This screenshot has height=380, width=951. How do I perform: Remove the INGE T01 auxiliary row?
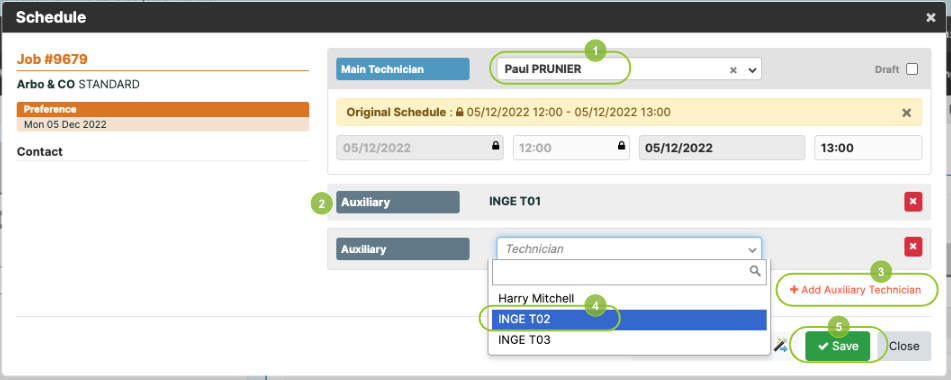click(x=913, y=202)
